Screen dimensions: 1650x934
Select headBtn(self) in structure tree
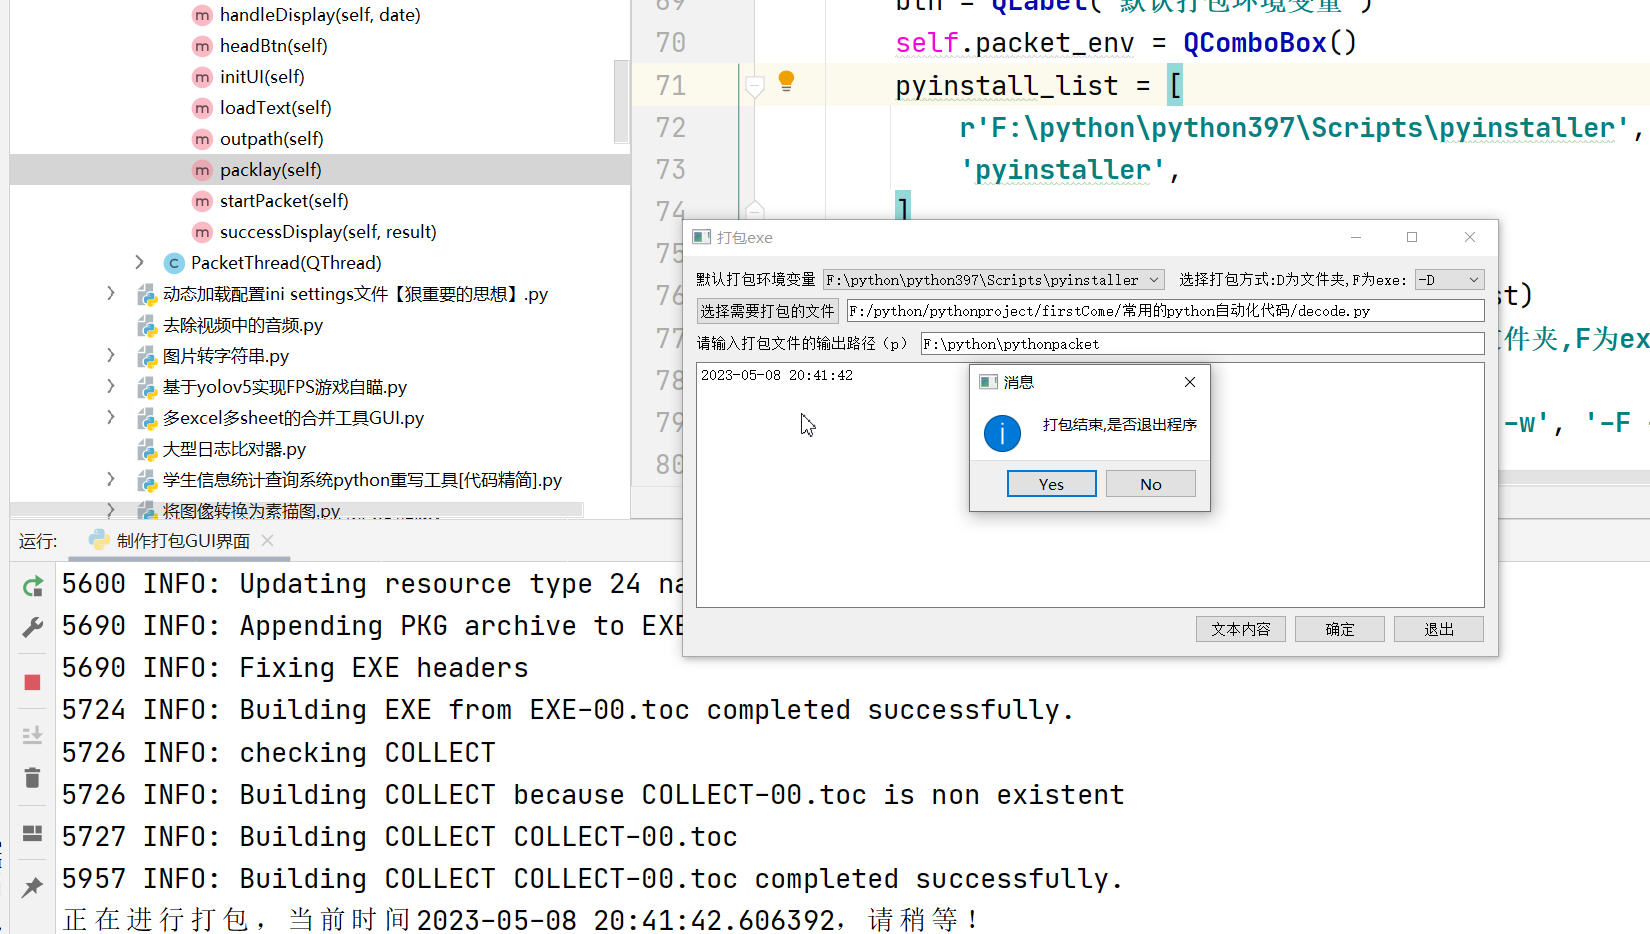coord(273,46)
